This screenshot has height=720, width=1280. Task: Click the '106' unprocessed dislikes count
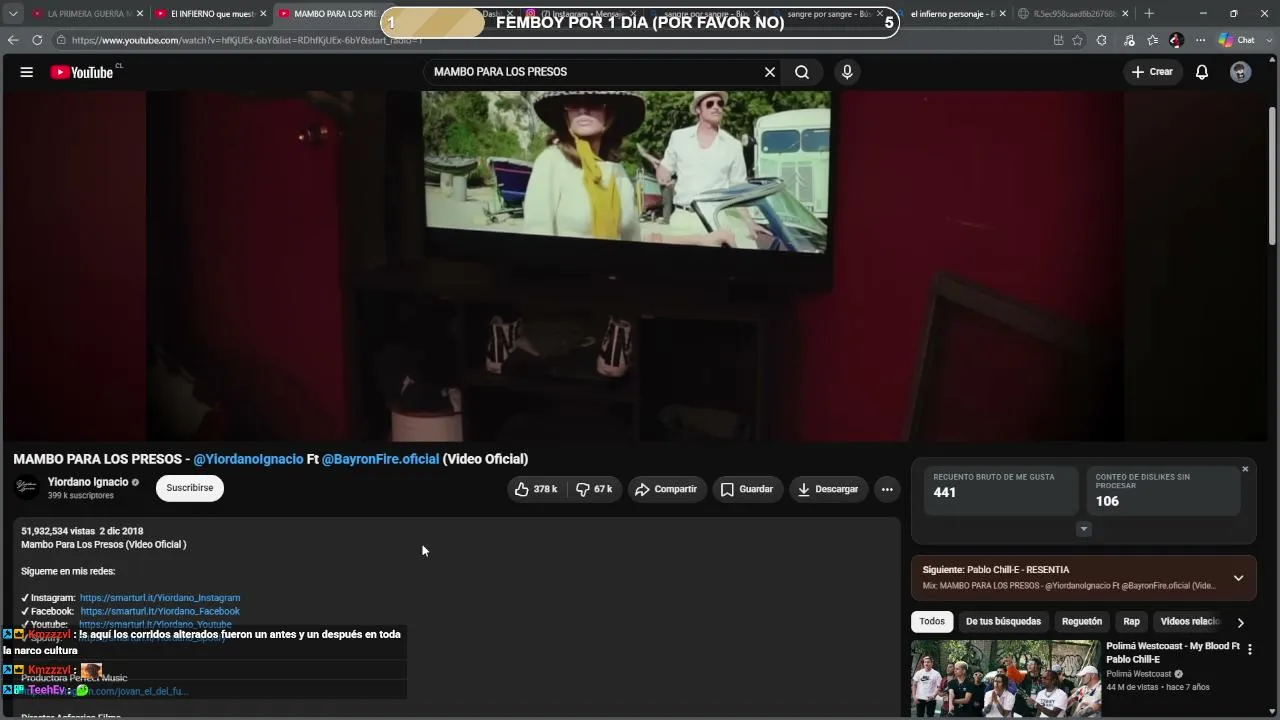(1107, 501)
